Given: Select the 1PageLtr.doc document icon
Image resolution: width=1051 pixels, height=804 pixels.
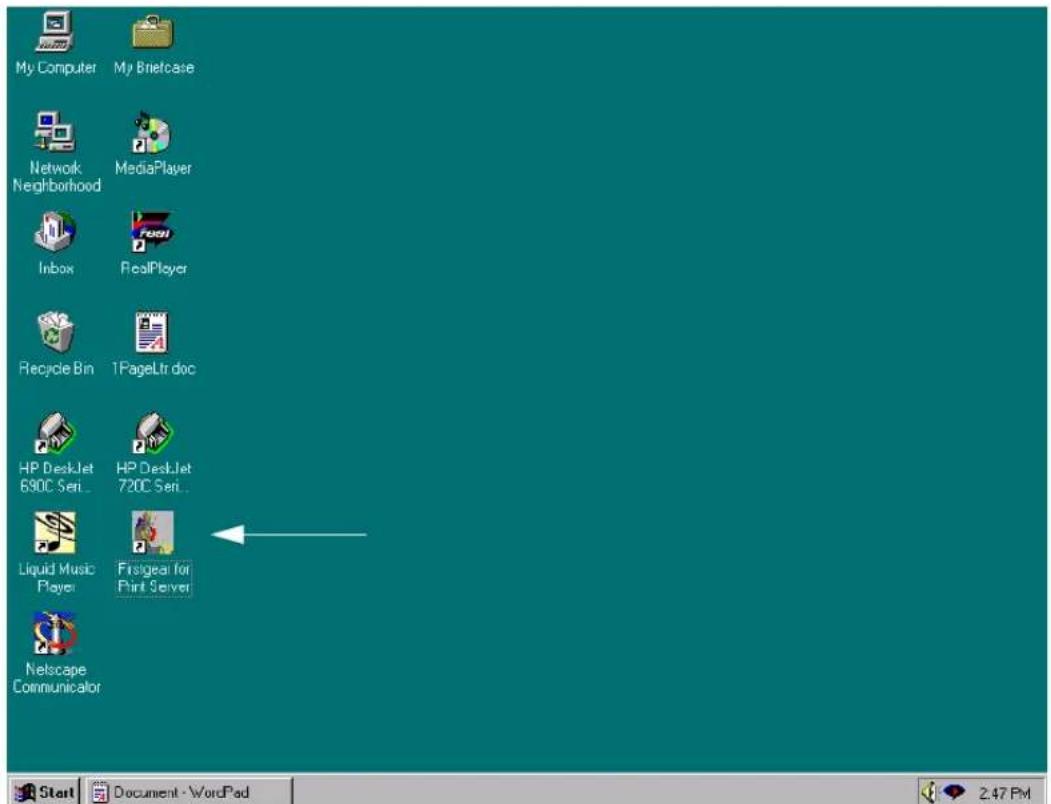Looking at the screenshot, I should 152,332.
